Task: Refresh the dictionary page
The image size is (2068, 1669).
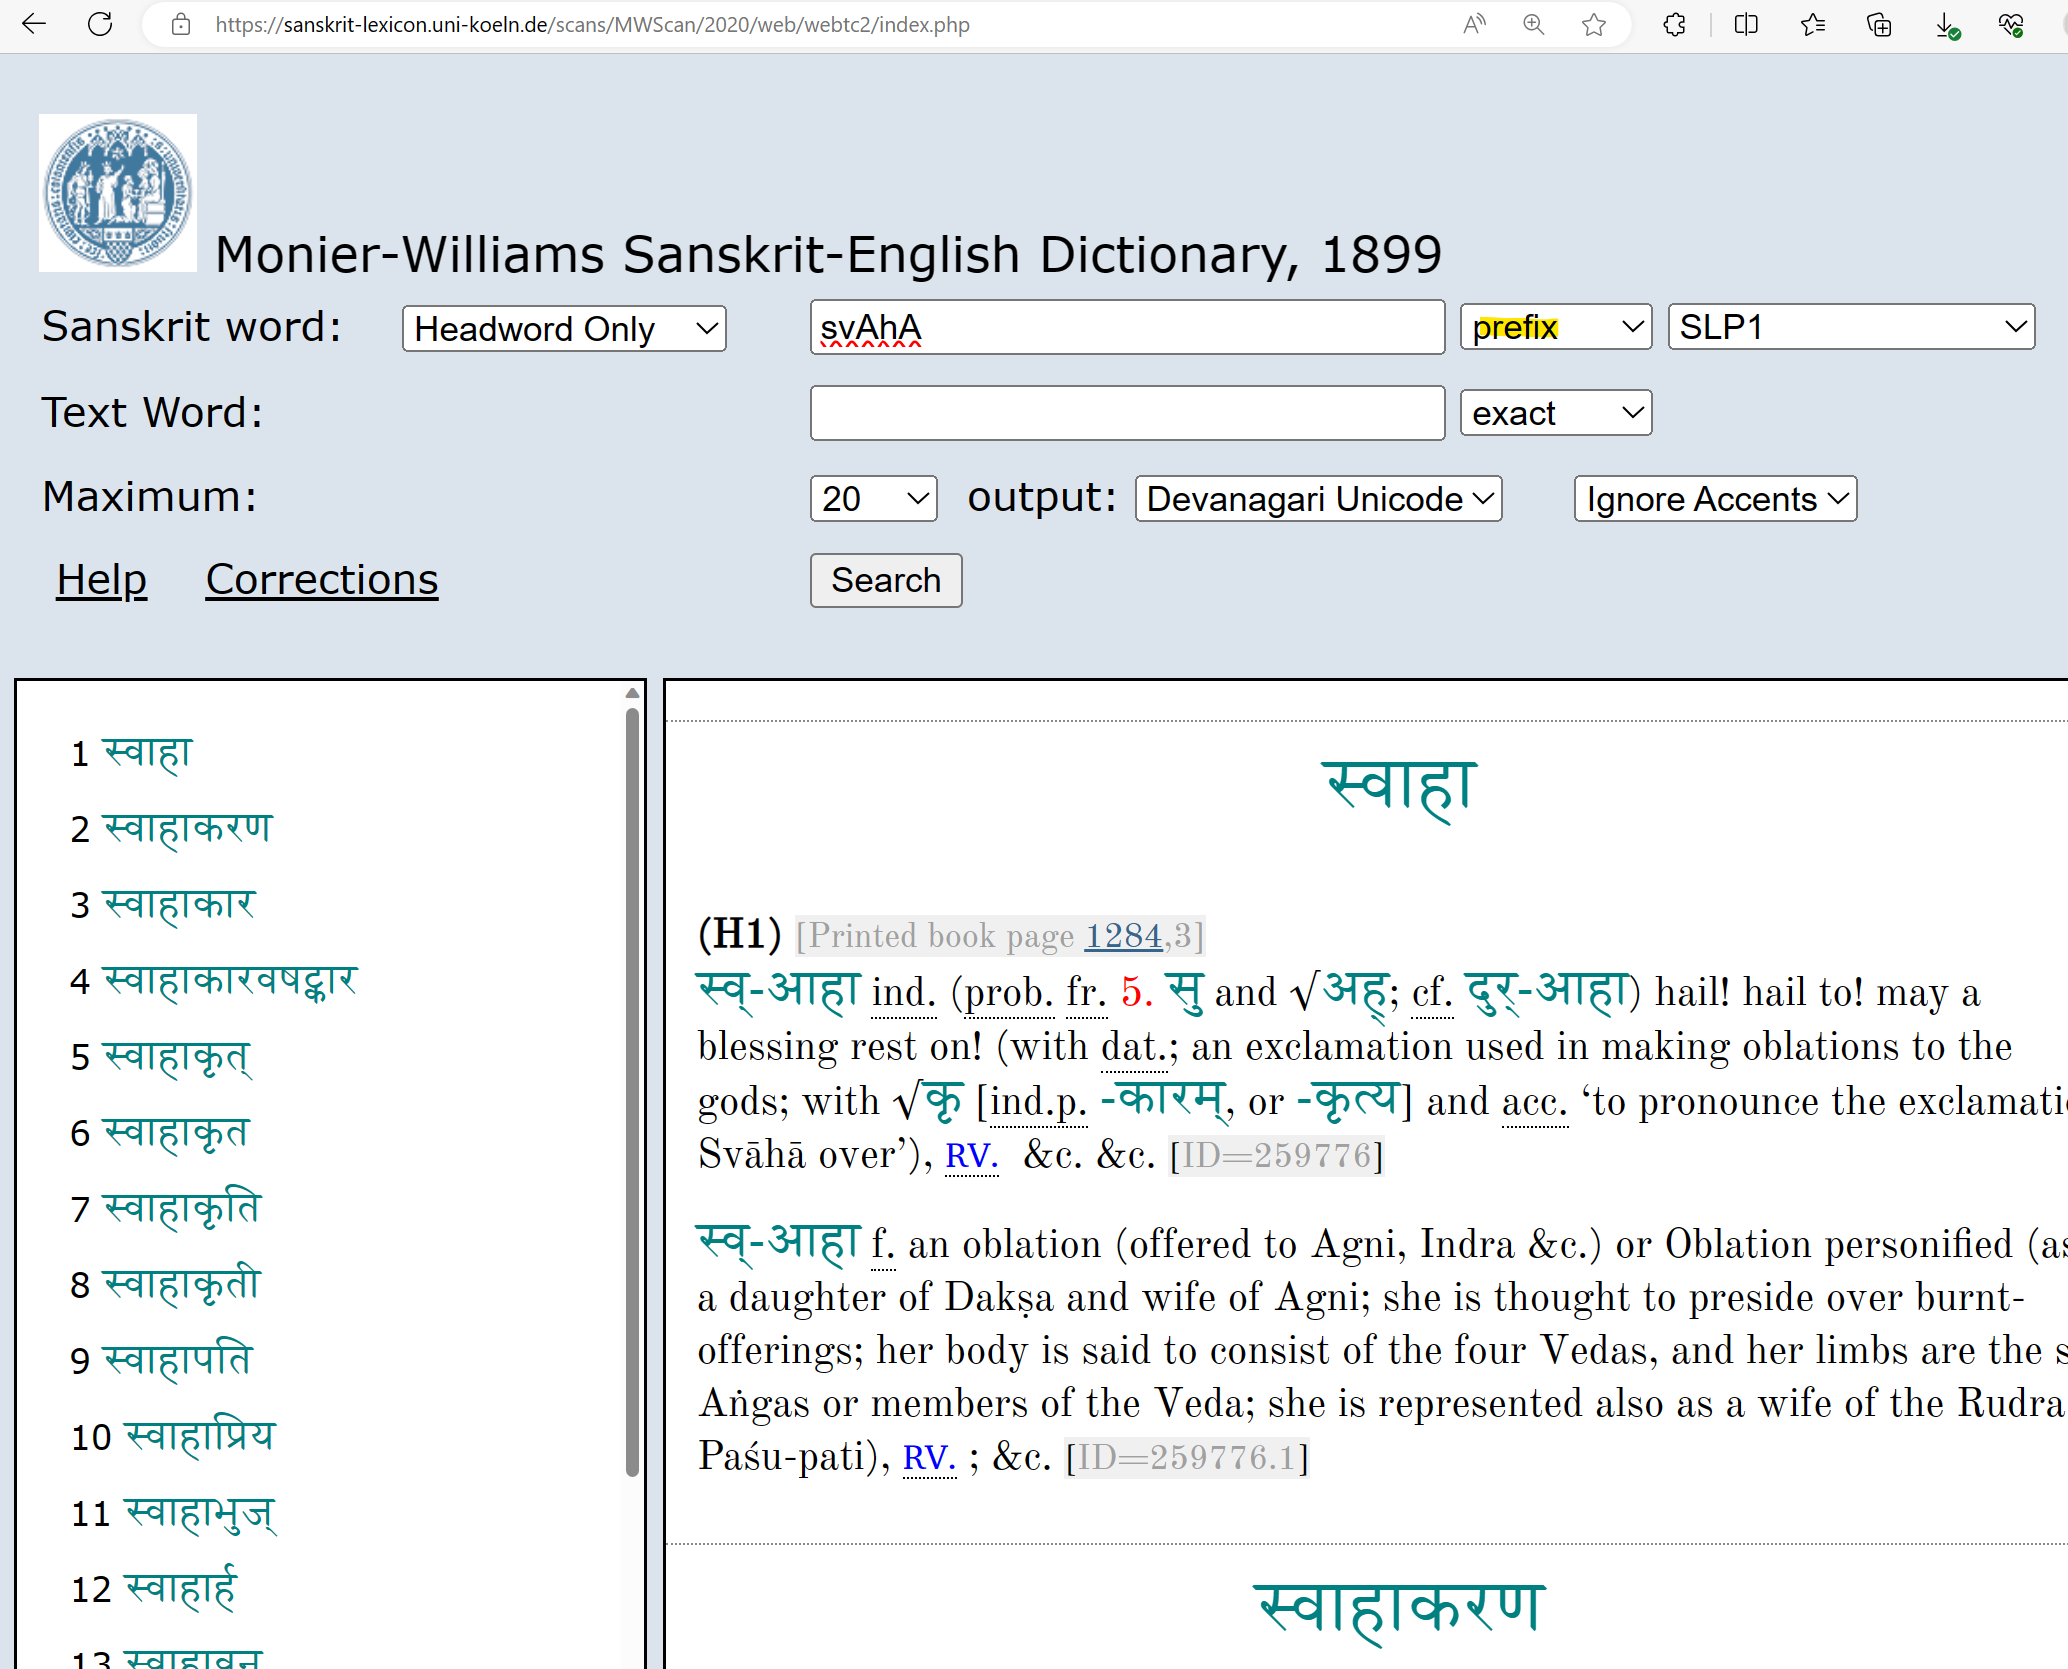Action: pos(100,25)
